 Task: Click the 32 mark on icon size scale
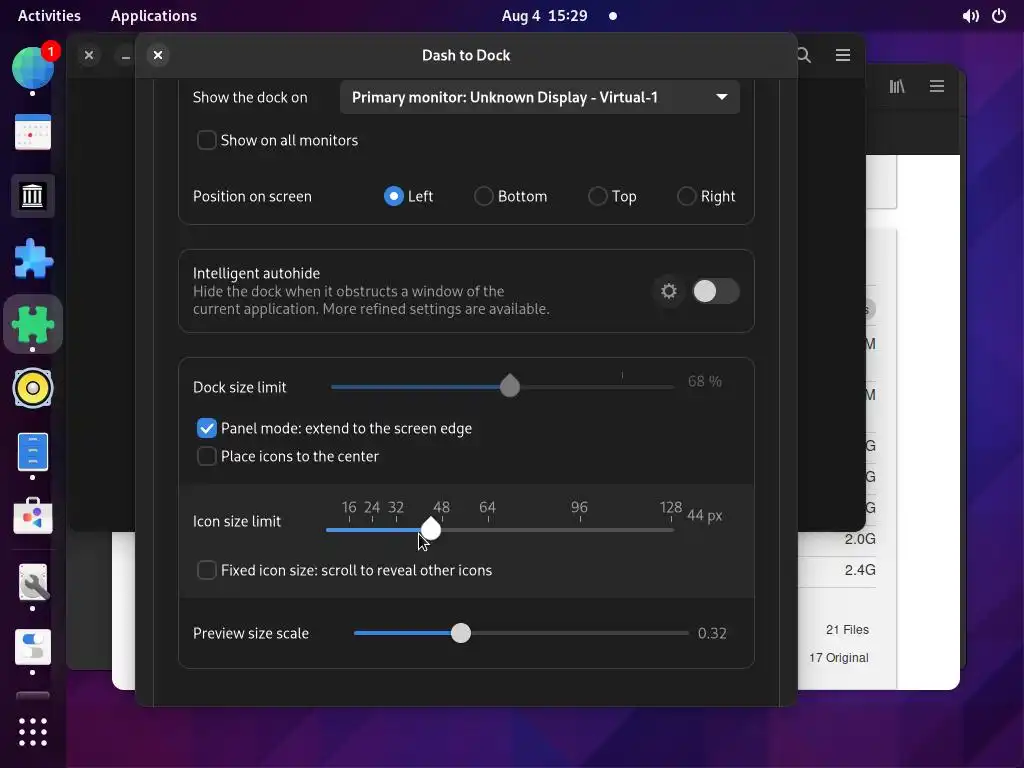[x=396, y=507]
